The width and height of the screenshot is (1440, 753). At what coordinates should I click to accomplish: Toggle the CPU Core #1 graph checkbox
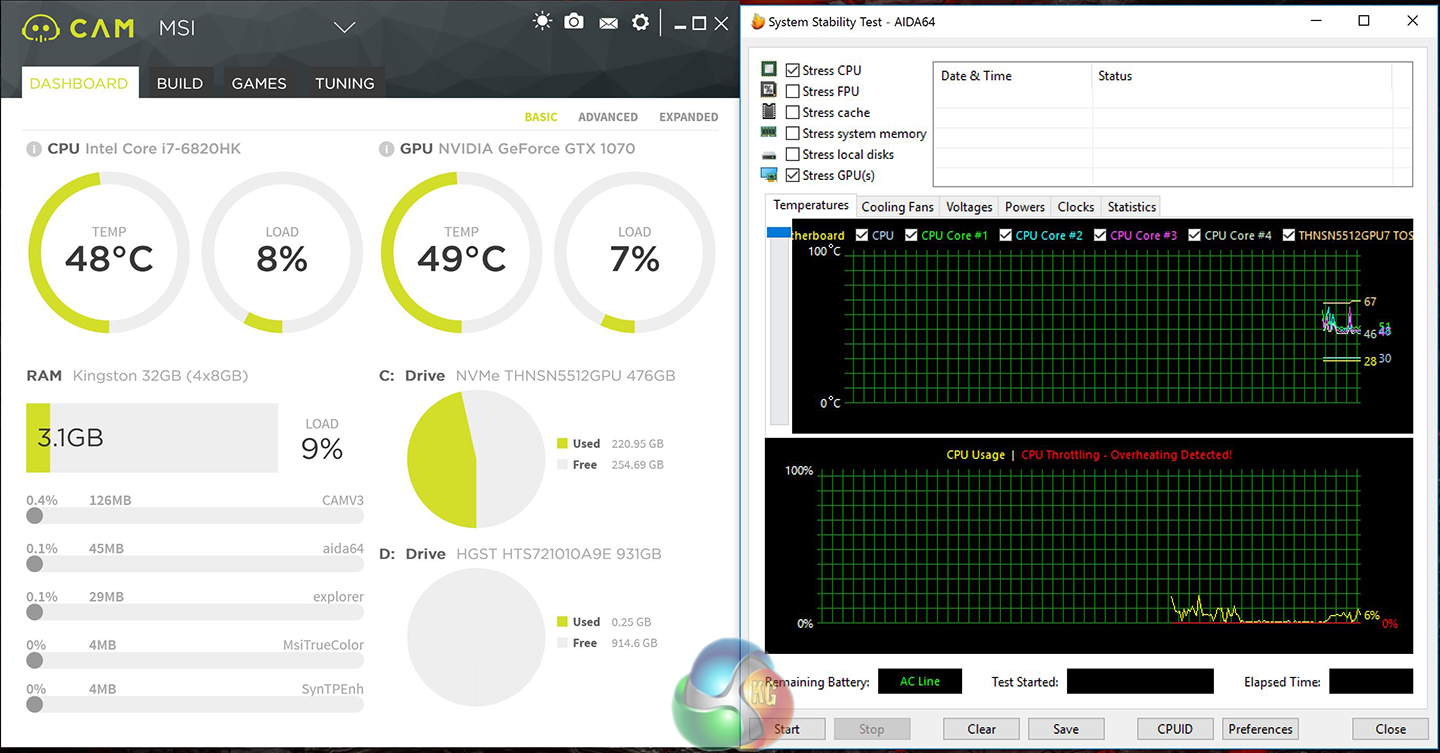(911, 235)
